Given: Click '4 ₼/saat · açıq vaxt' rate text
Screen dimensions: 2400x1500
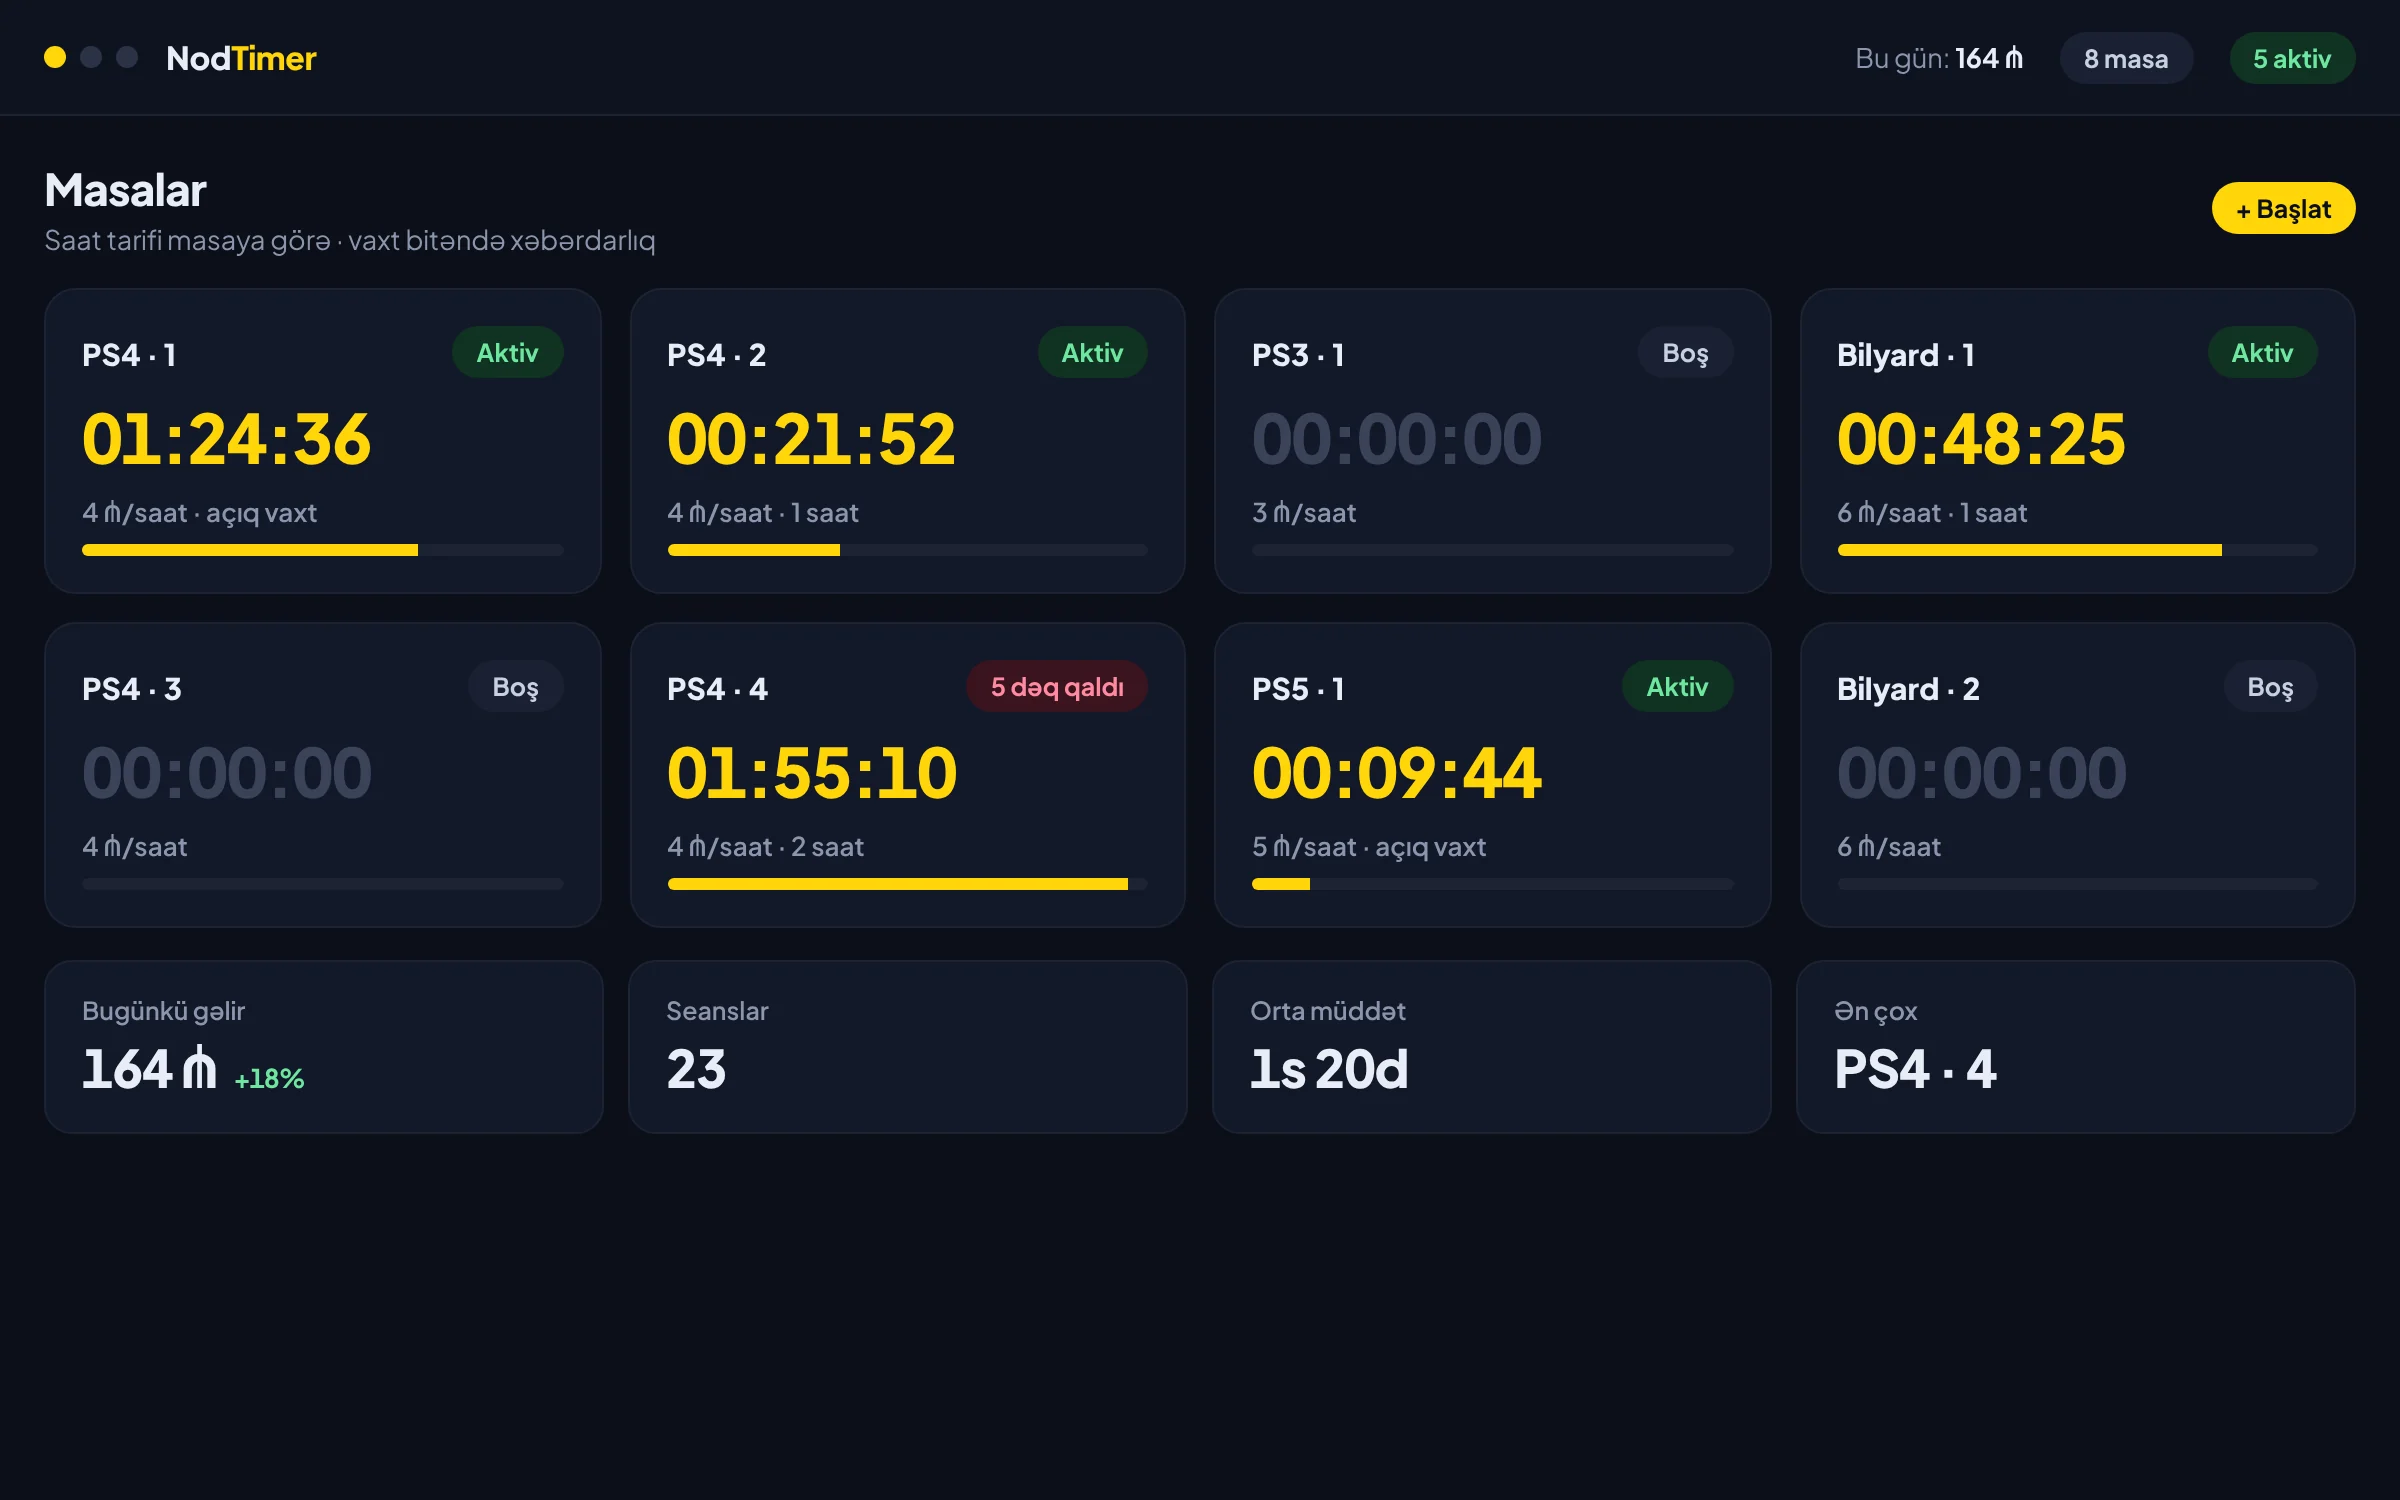Looking at the screenshot, I should coord(199,513).
